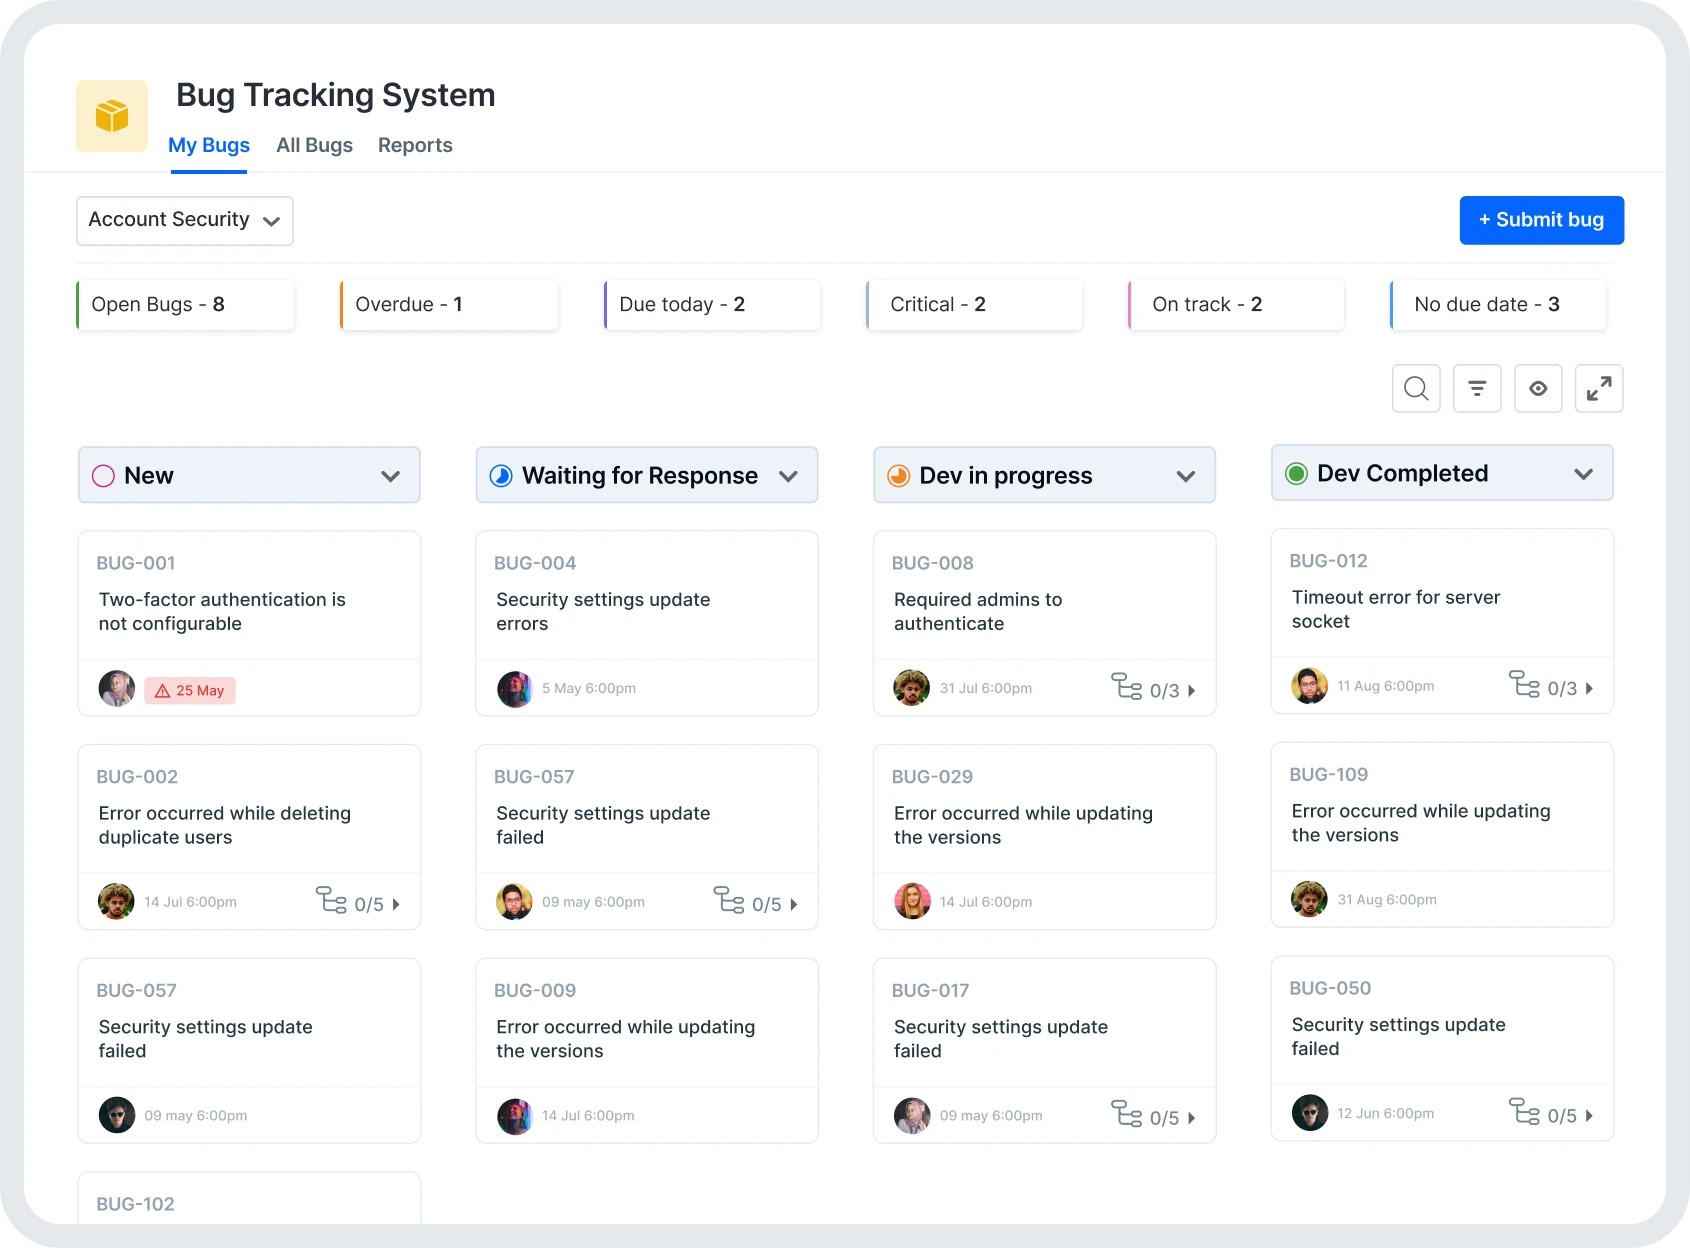The image size is (1690, 1248).
Task: Click the Submit bug button
Action: pyautogui.click(x=1541, y=220)
